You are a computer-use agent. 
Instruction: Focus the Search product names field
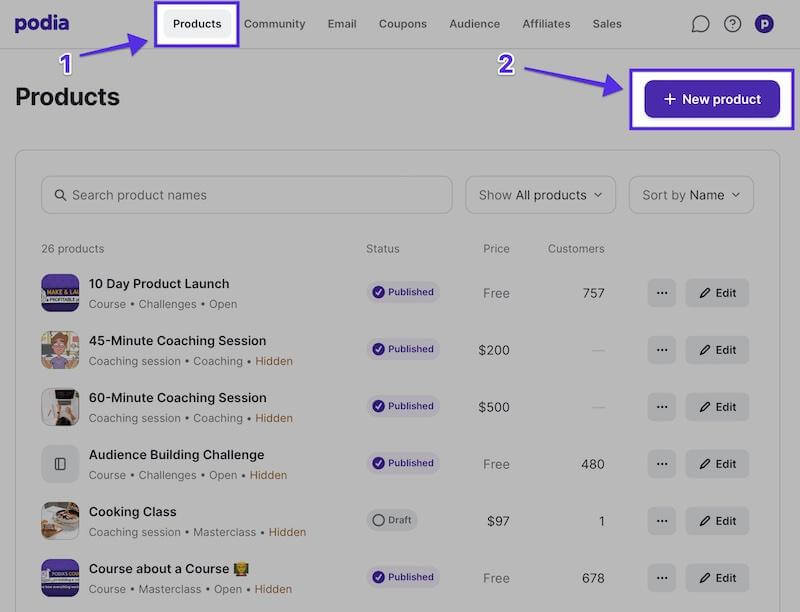pos(246,195)
